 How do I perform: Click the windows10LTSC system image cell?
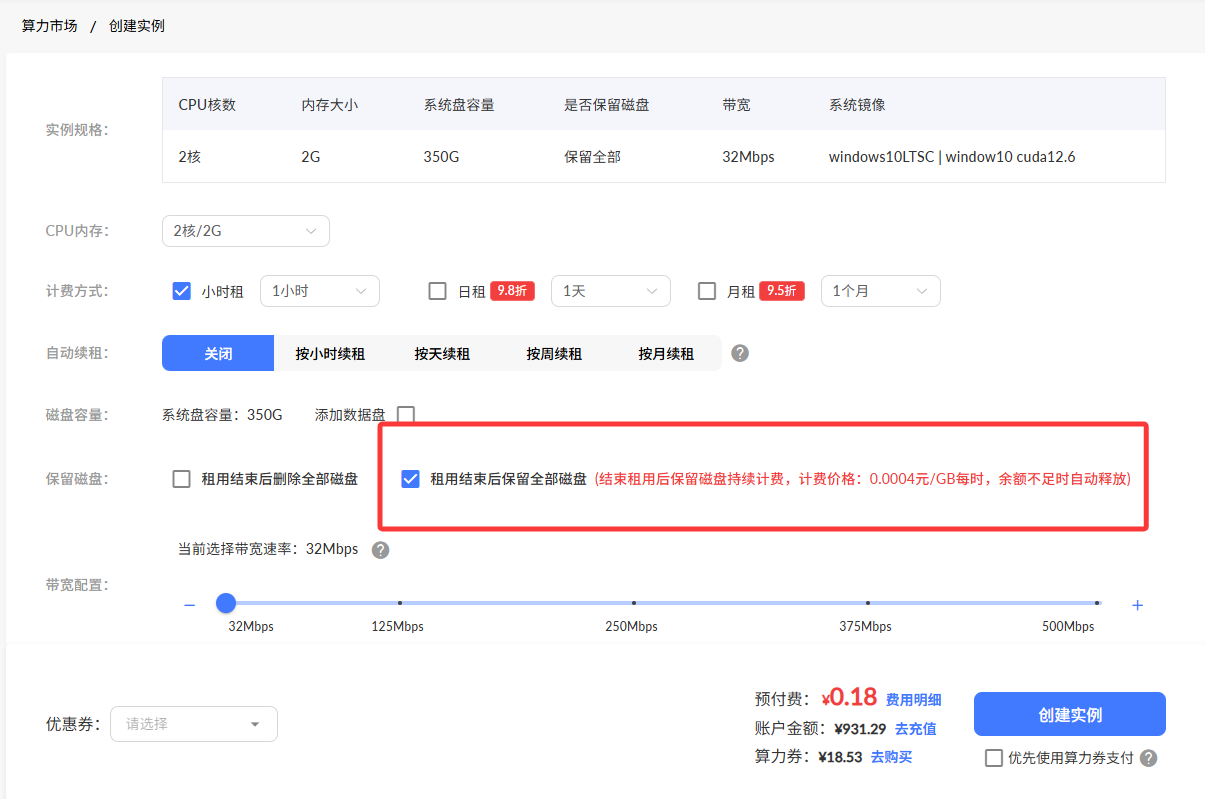(952, 157)
